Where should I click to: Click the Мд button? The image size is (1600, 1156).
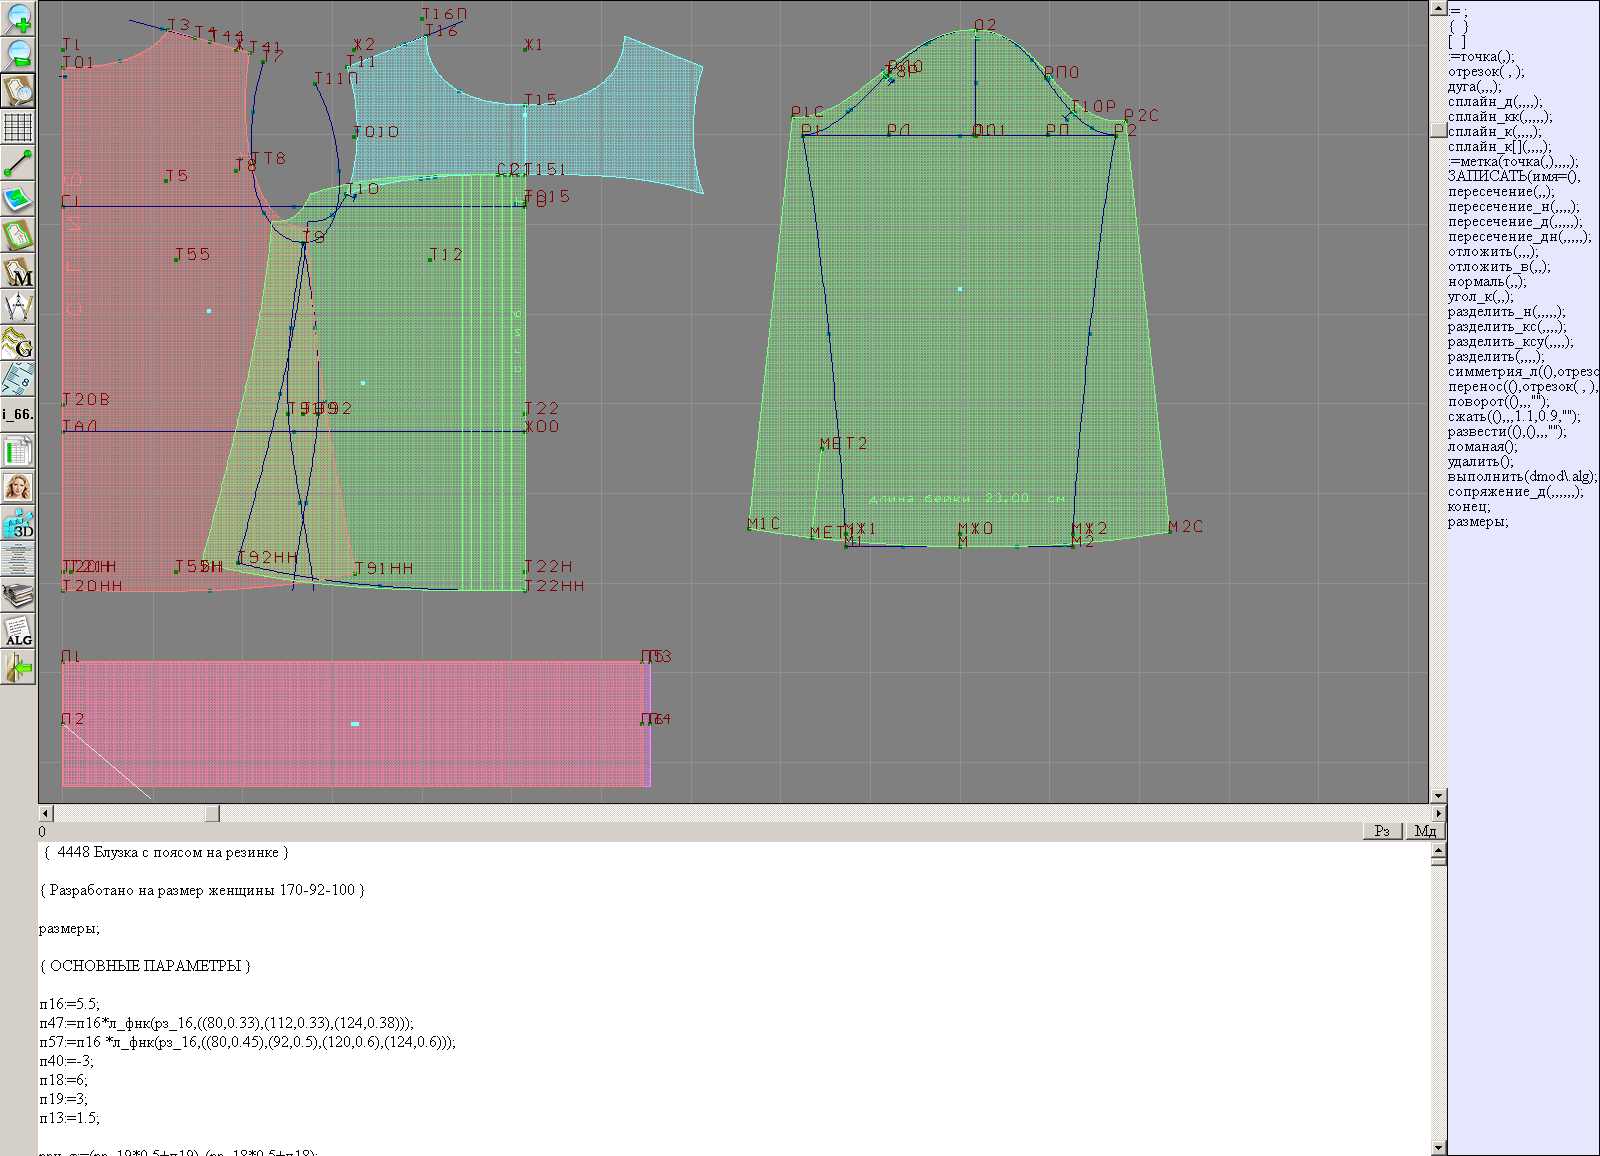[1425, 831]
